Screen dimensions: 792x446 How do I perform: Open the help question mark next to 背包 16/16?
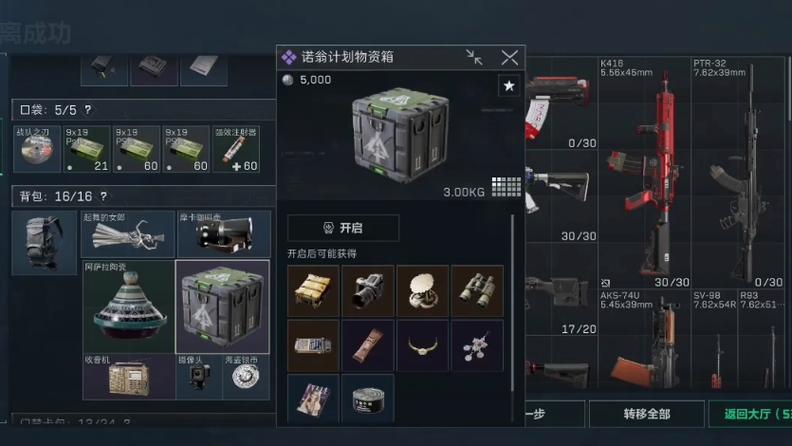[104, 196]
